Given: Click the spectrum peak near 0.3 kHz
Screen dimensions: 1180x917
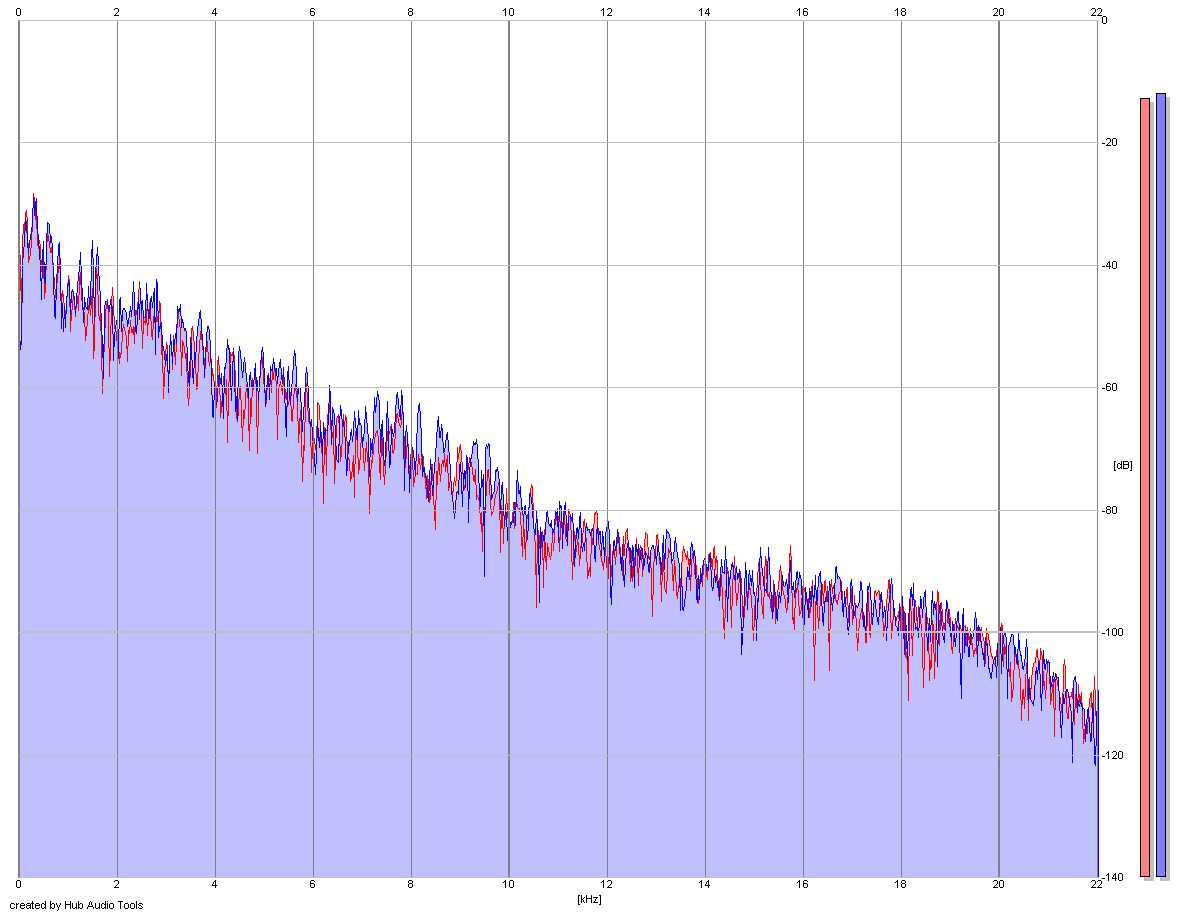Looking at the screenshot, I should tap(34, 196).
